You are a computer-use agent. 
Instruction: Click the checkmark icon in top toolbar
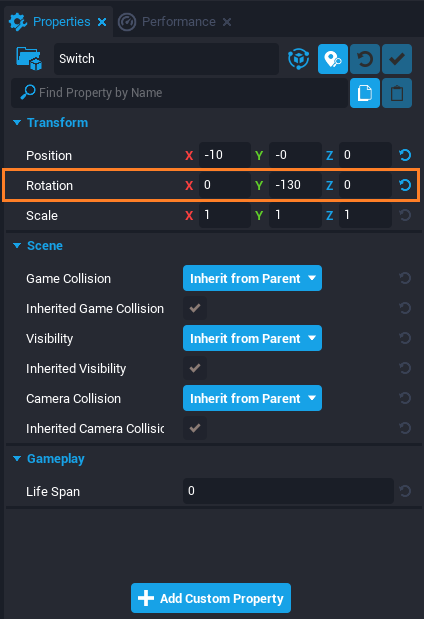[397, 59]
